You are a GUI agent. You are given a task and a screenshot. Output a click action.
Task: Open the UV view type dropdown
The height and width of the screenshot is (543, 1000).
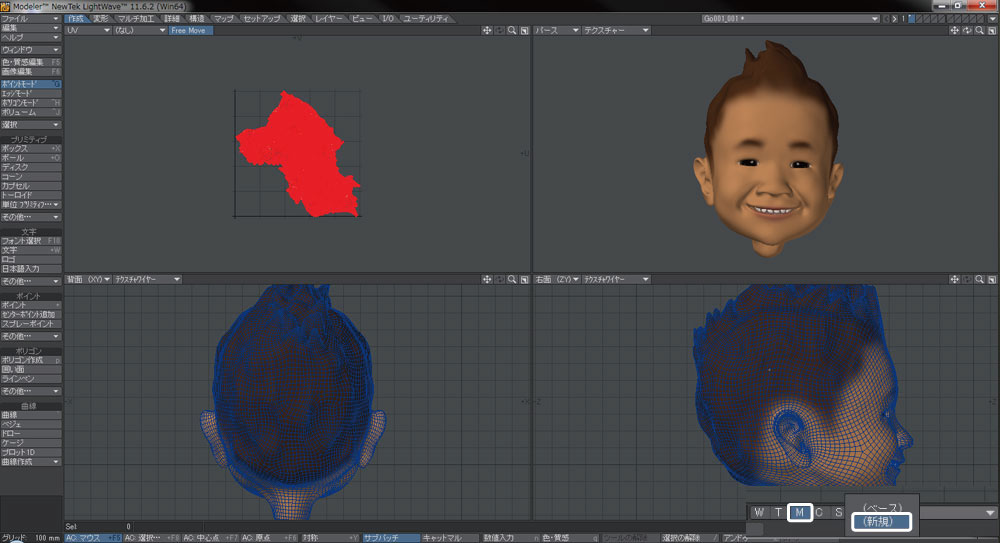click(x=86, y=31)
